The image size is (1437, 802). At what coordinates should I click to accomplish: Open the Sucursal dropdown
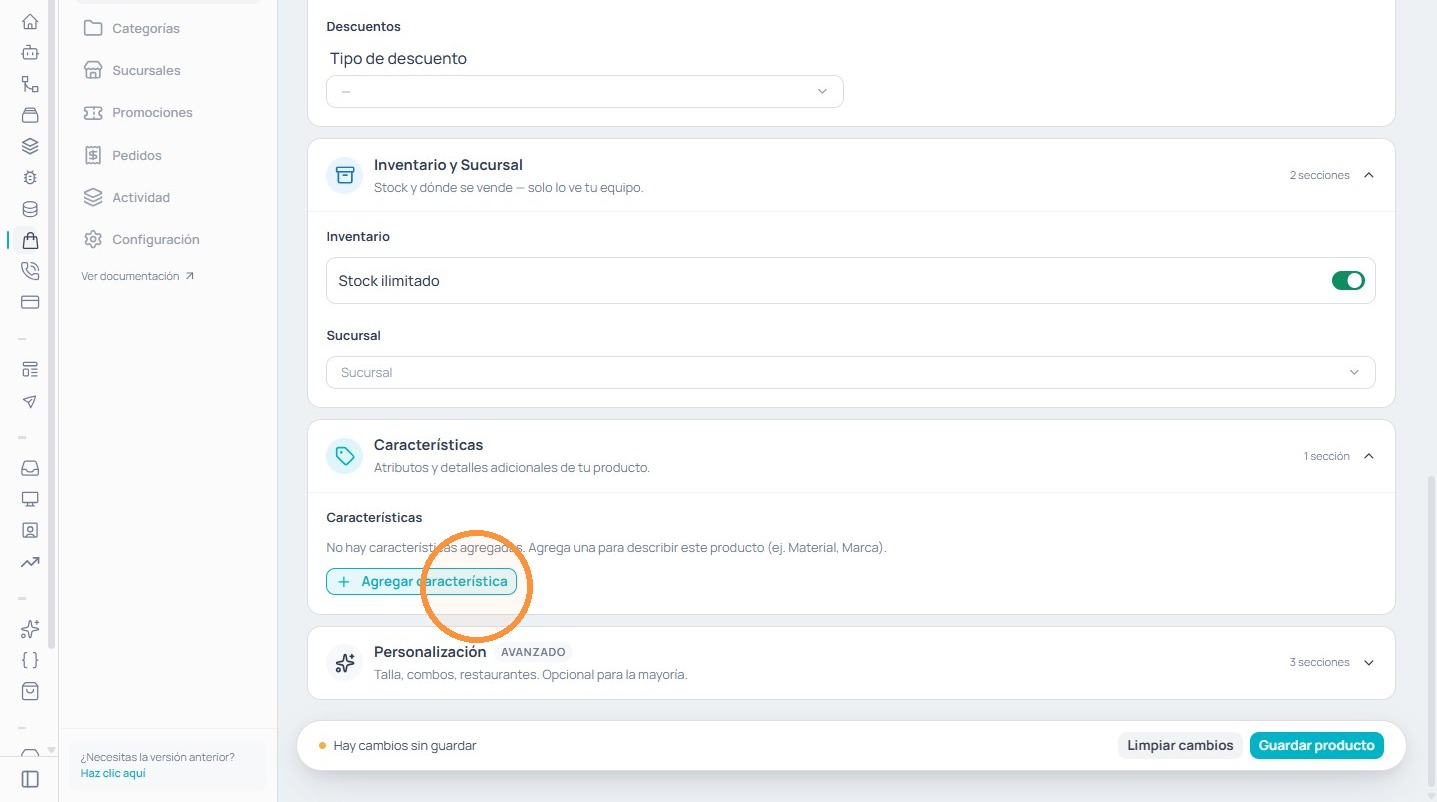[851, 372]
